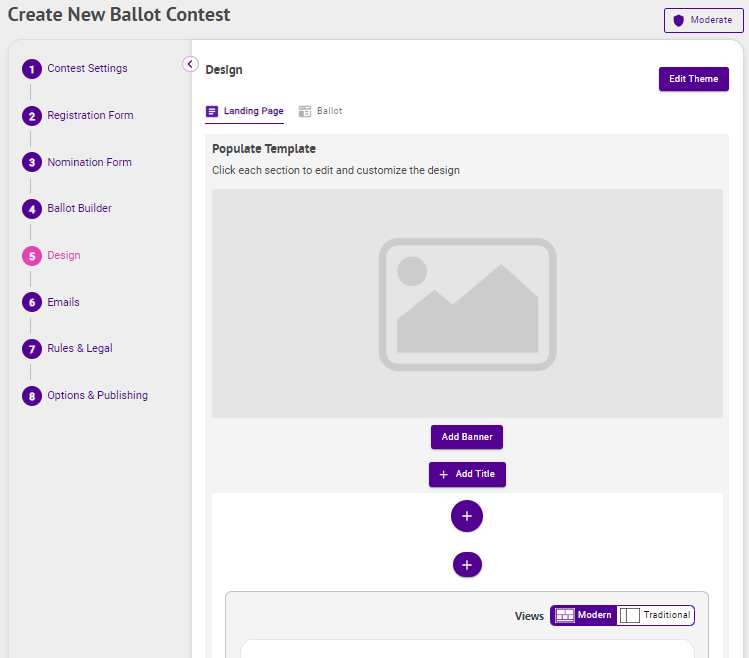
Task: Open the Options & Publishing step label
Action: [97, 395]
